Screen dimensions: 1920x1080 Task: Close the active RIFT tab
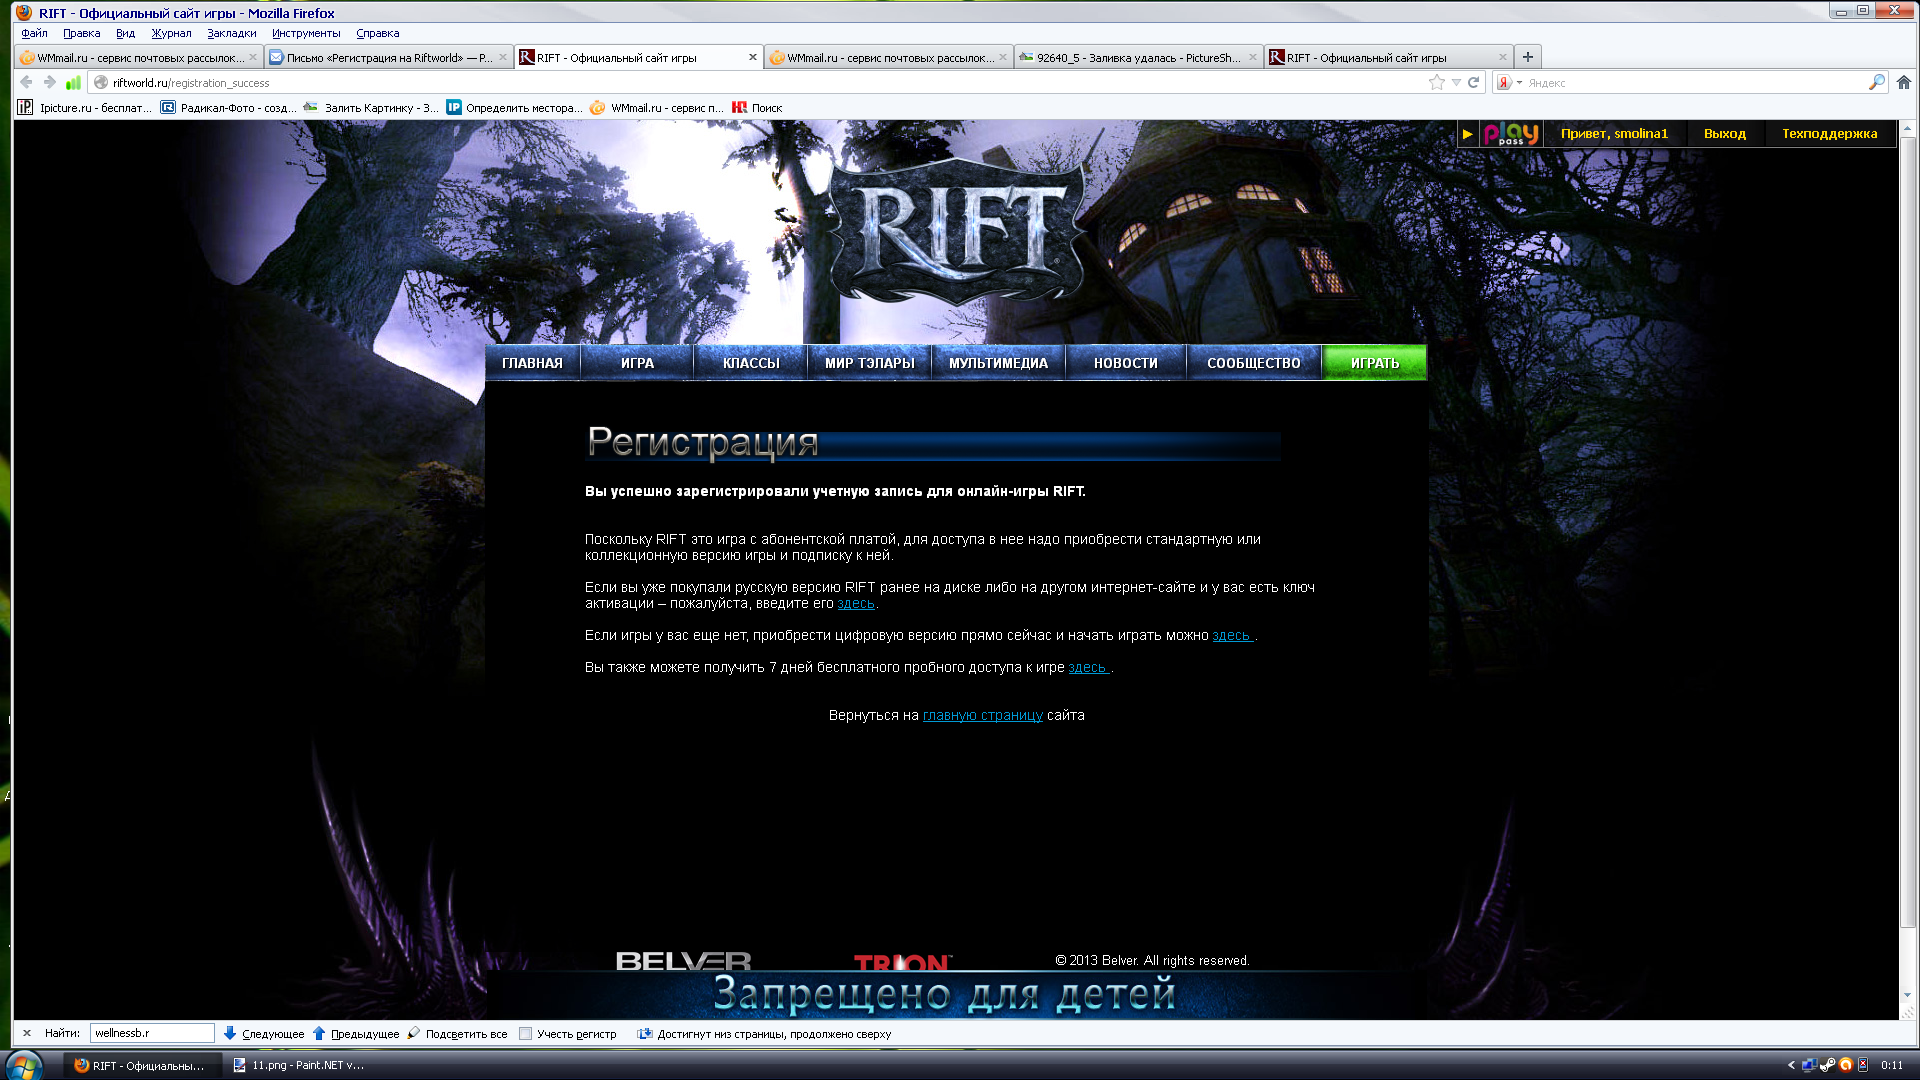[x=753, y=57]
